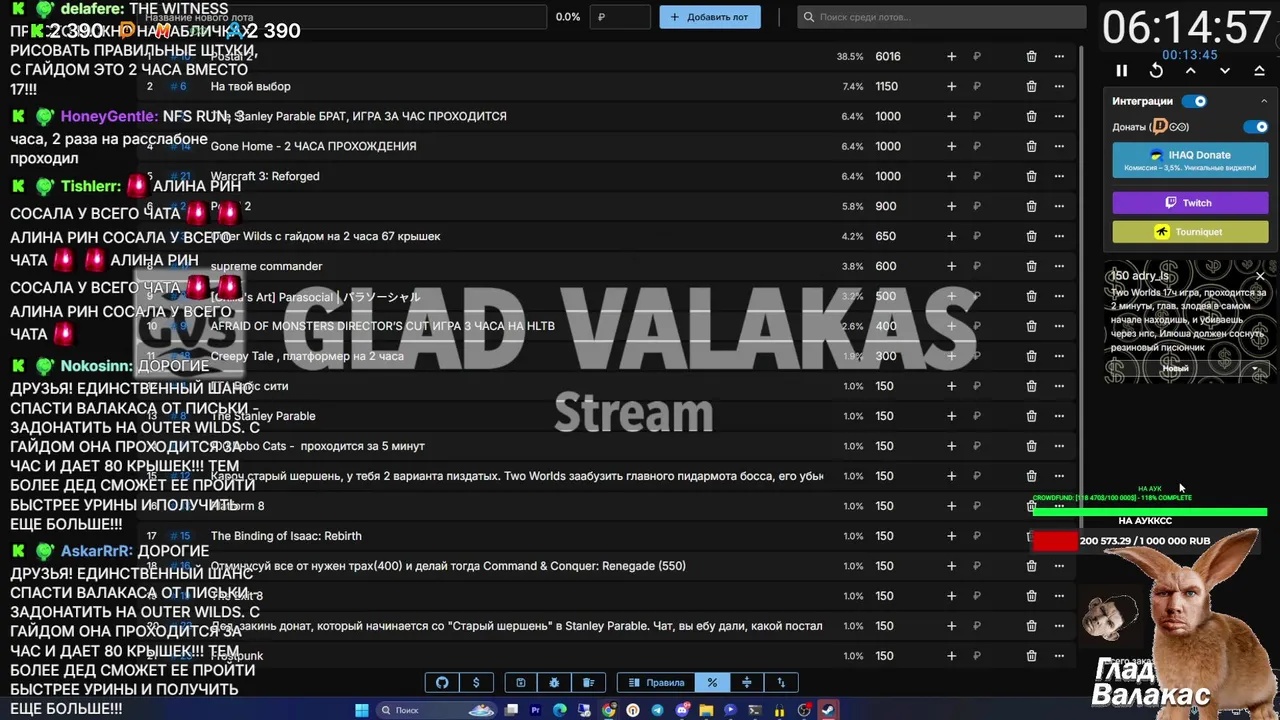Screen dimensions: 1280x720
Task: Delete the Command & Conquer: Renegade lot
Action: pos(1031,567)
